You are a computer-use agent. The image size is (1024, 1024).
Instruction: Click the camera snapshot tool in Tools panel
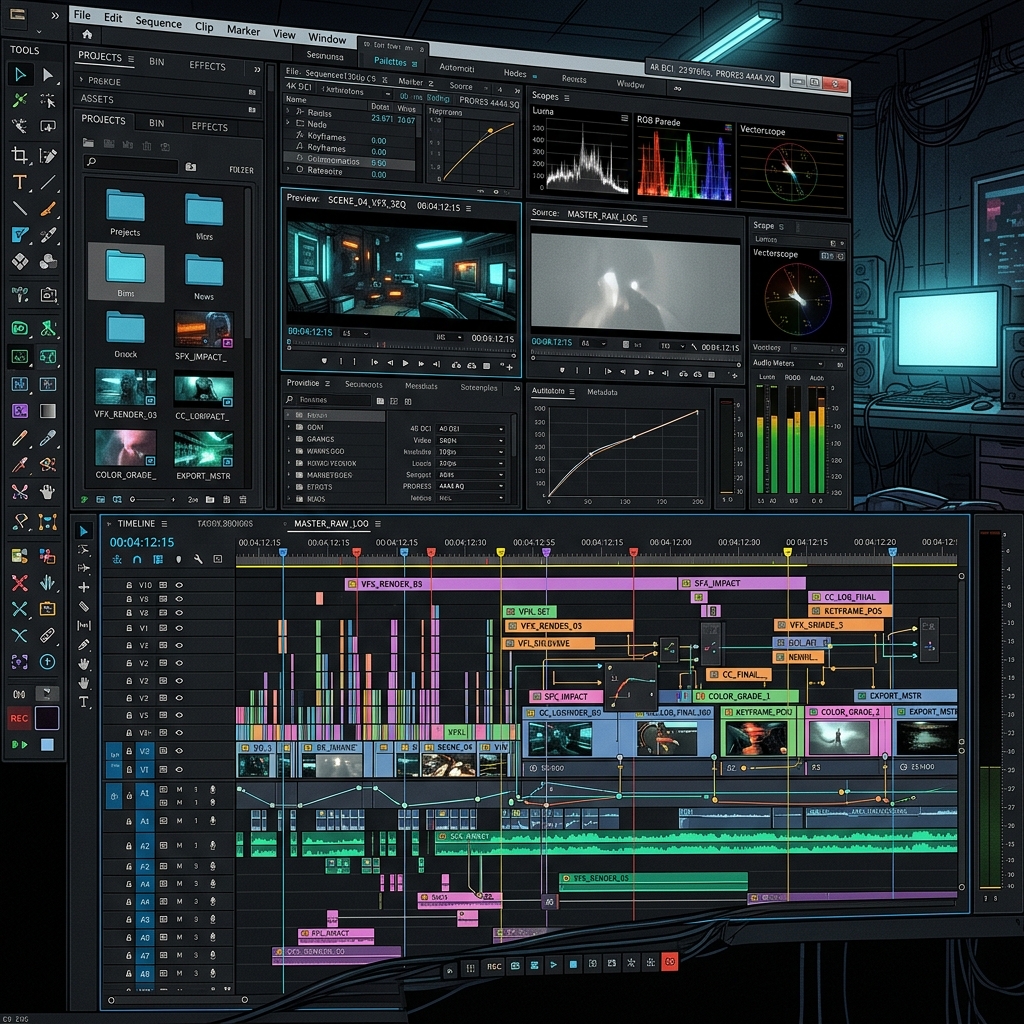[x=48, y=295]
